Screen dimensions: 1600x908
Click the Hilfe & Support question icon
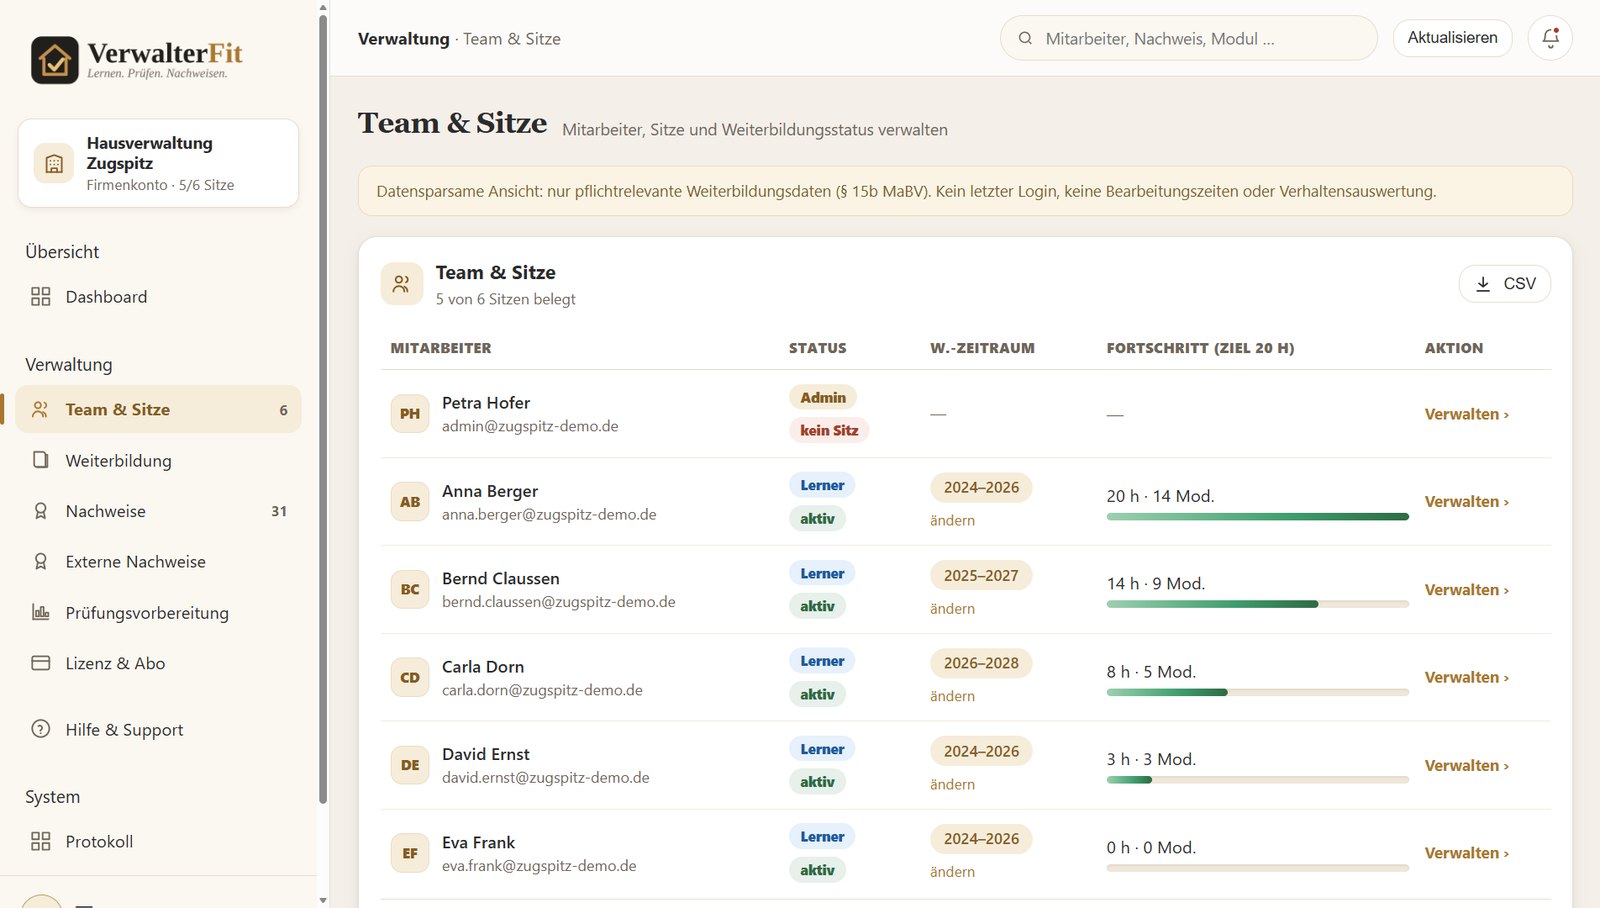(x=41, y=729)
